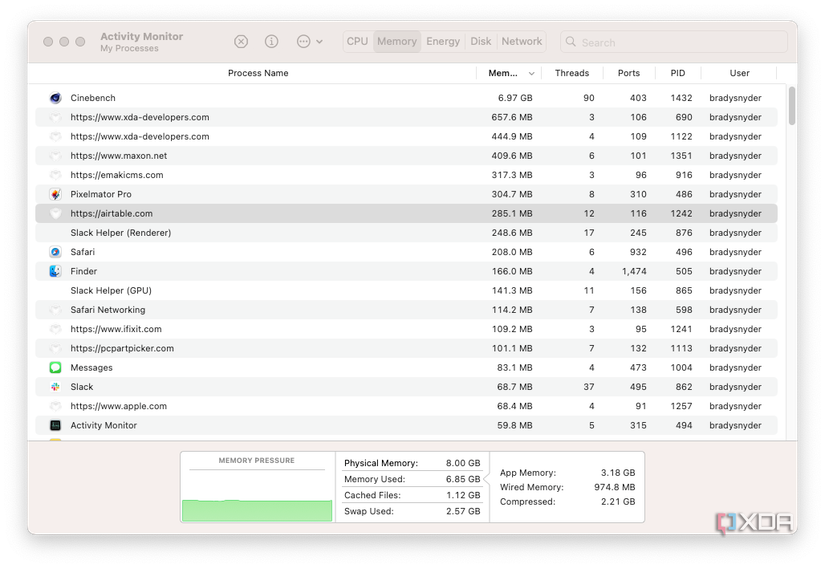Select the Activity Monitor process name

pyautogui.click(x=104, y=425)
